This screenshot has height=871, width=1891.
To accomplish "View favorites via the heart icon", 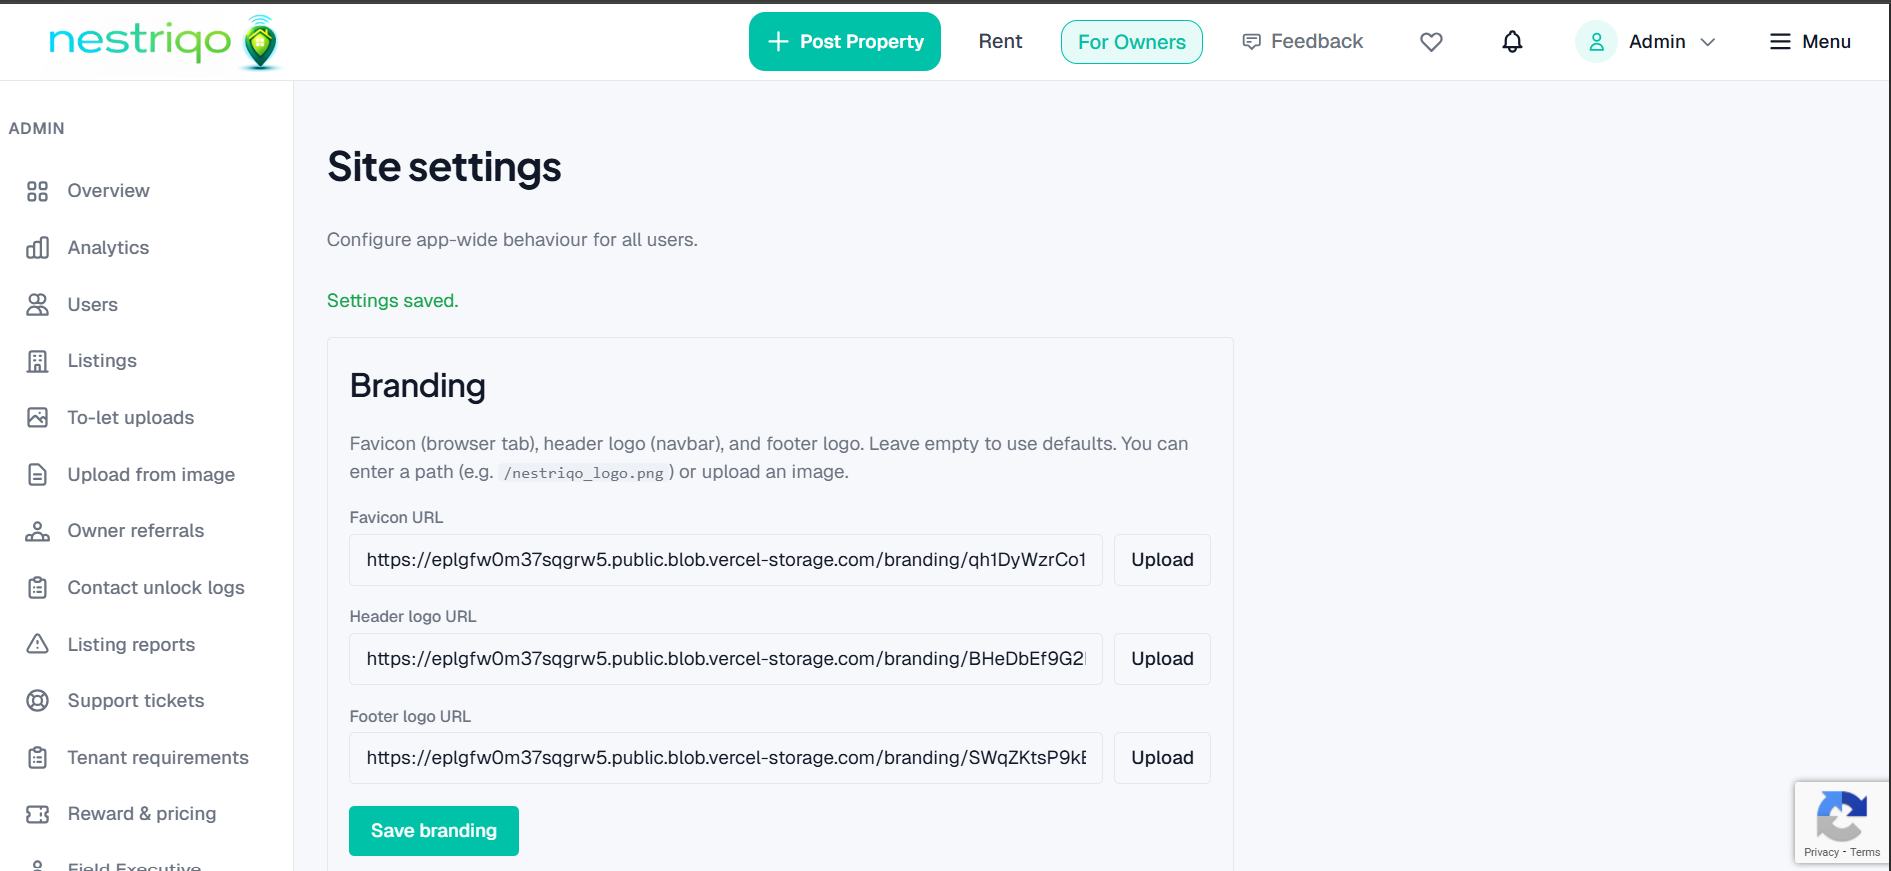I will (x=1431, y=41).
